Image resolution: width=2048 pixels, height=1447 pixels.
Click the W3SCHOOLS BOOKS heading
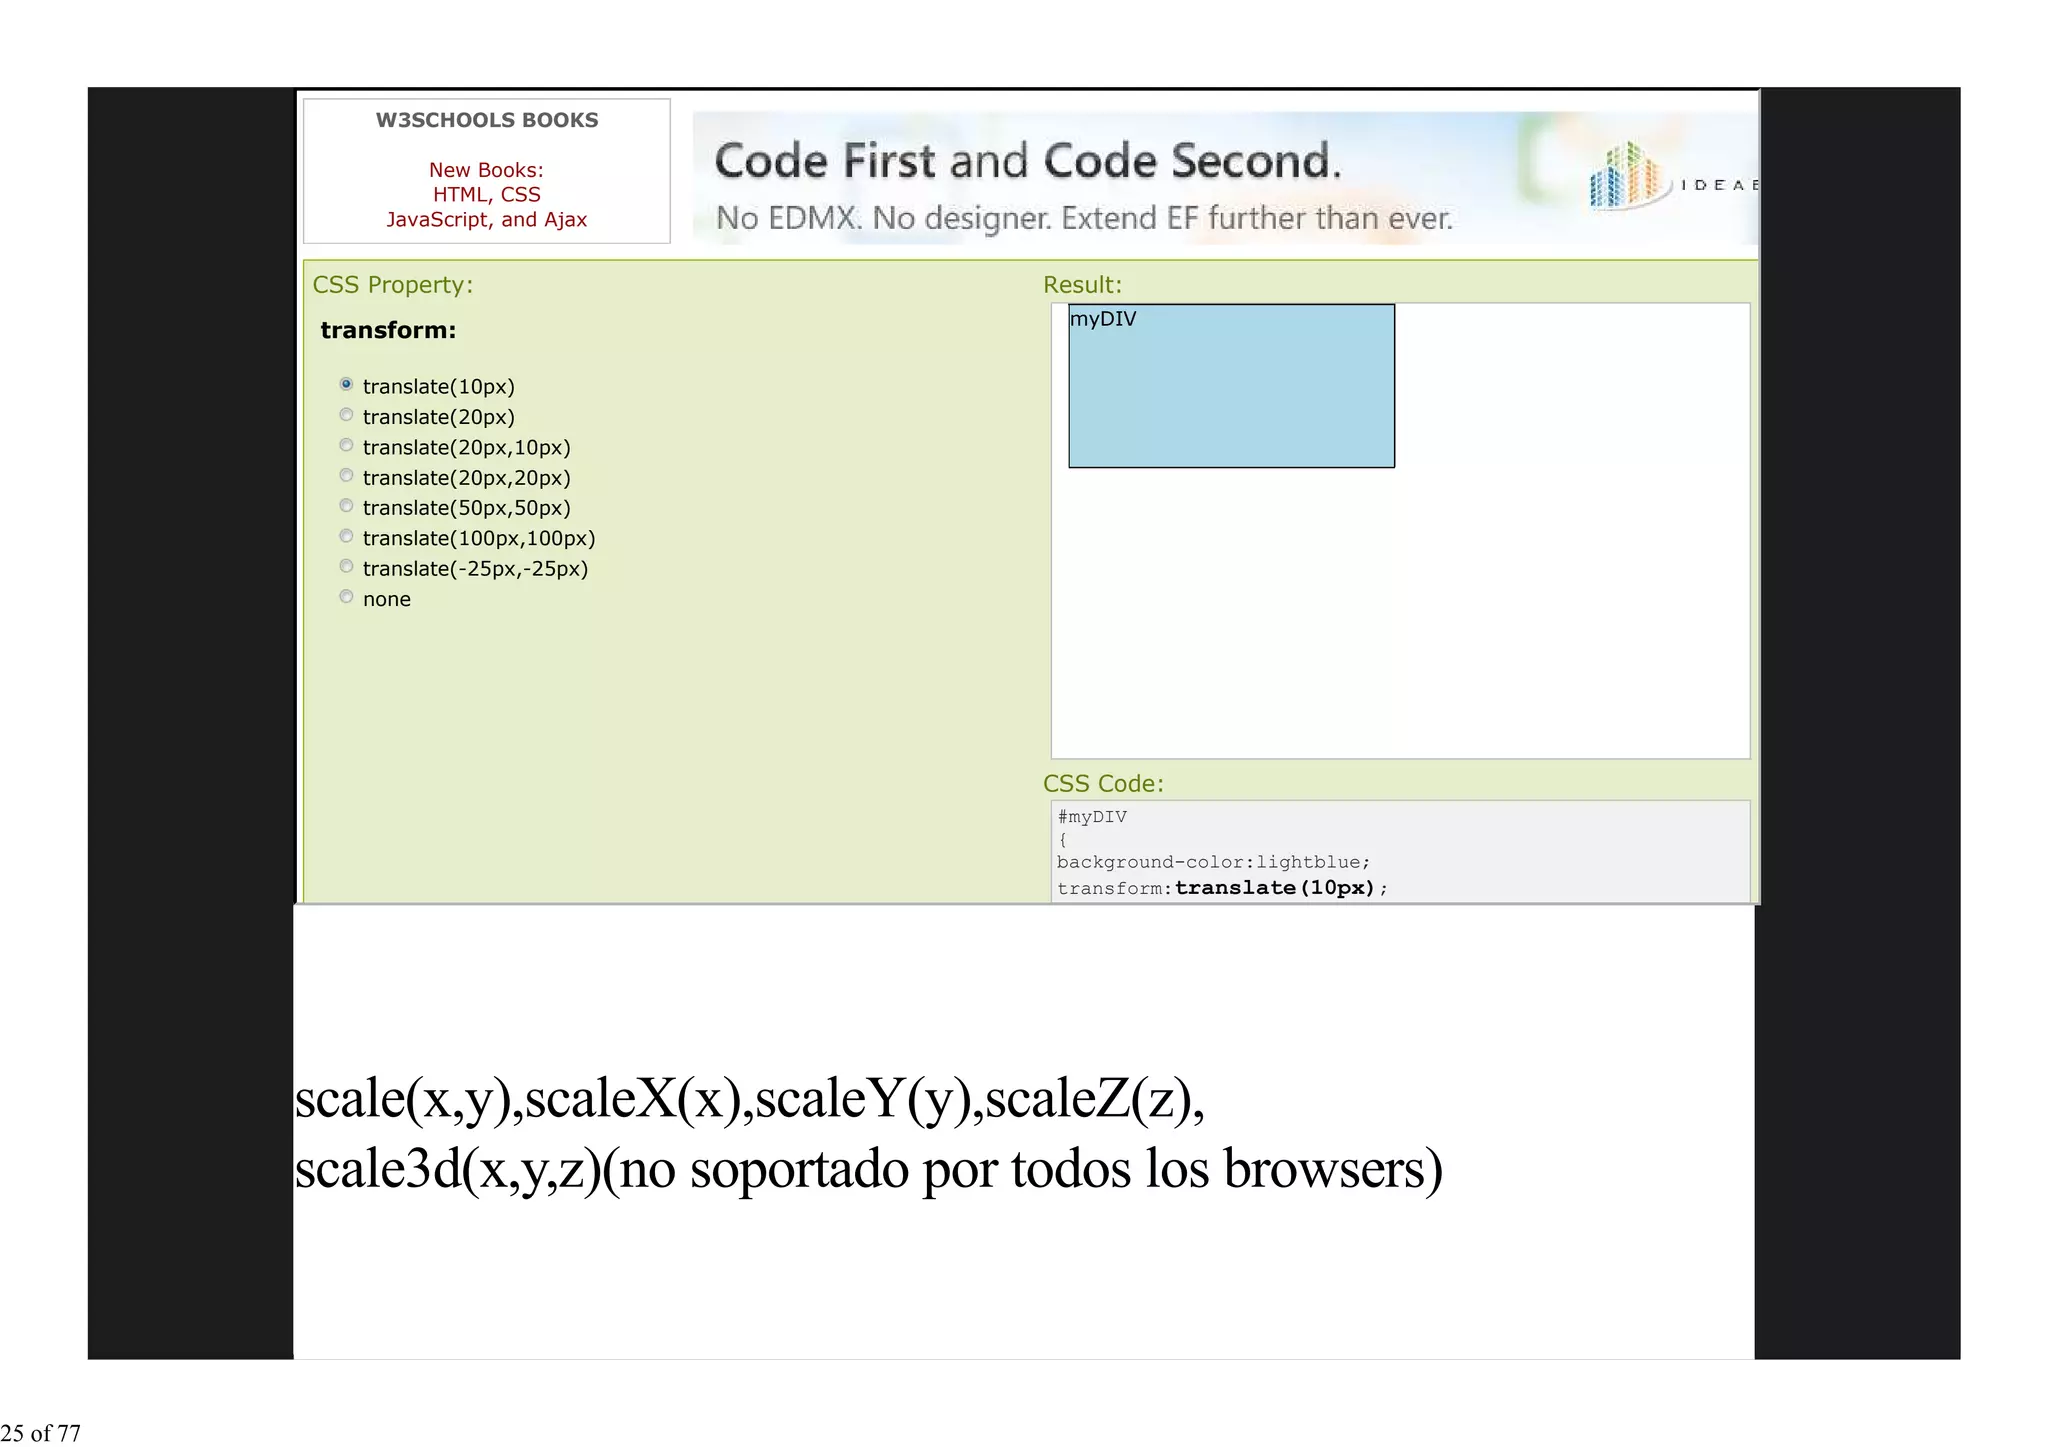[486, 120]
